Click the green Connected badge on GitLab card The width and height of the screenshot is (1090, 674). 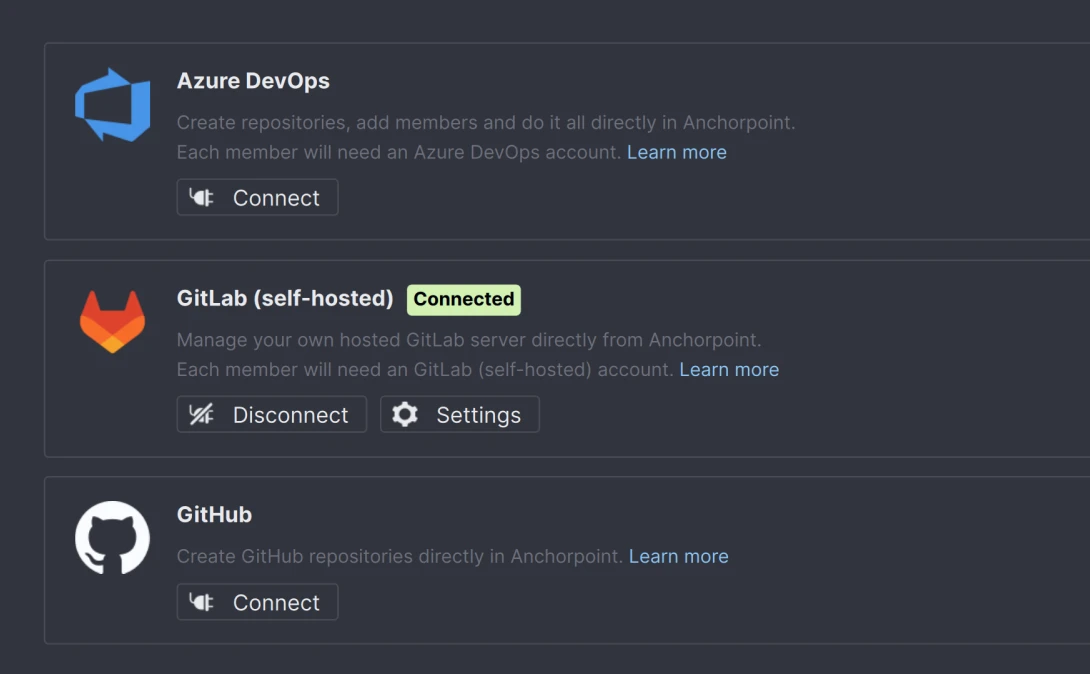[463, 299]
